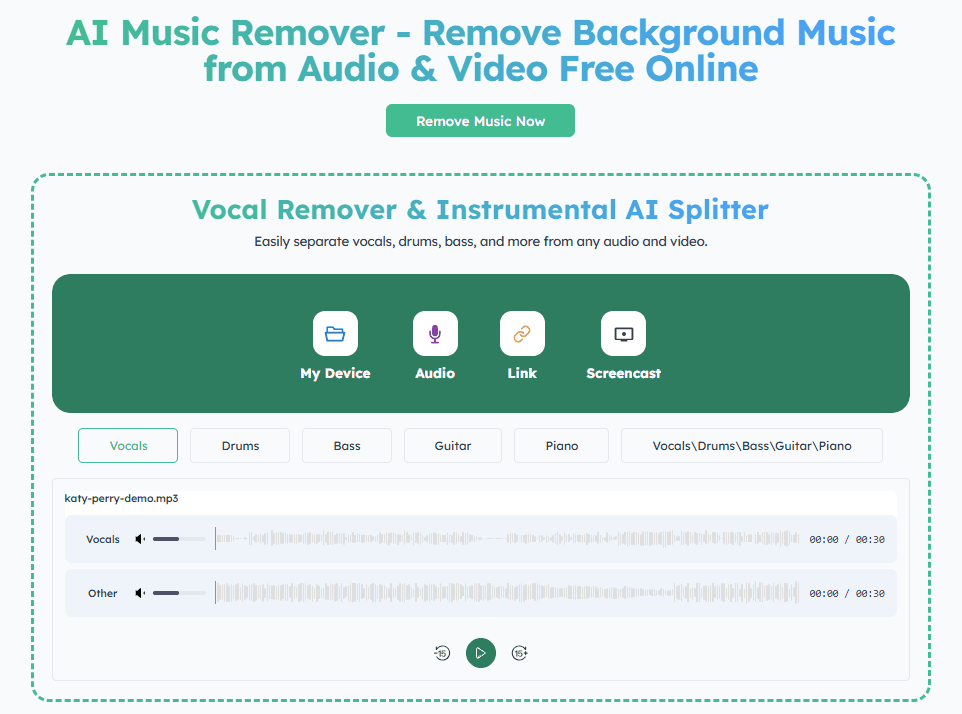The image size is (962, 714).
Task: Choose the Guitar tab
Action: tap(453, 446)
